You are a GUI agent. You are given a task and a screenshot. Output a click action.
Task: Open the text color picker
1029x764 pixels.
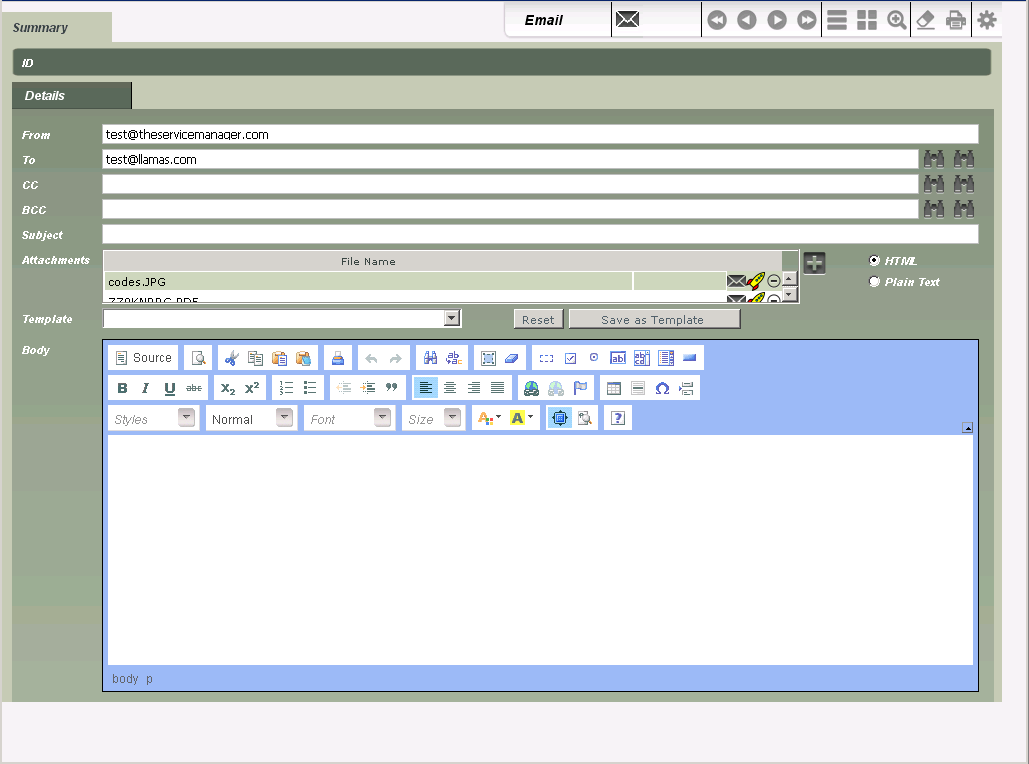click(489, 419)
